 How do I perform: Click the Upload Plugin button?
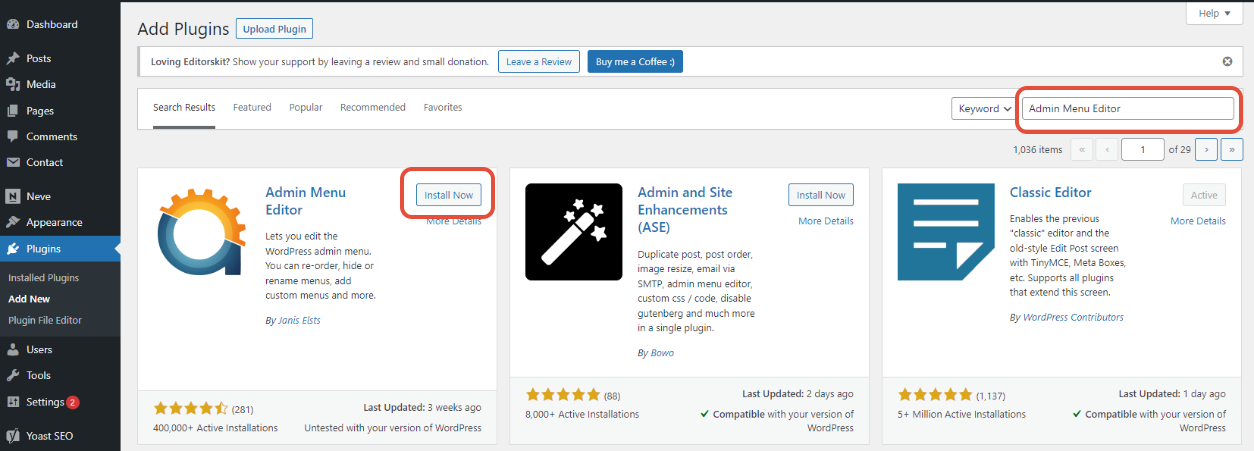tap(275, 28)
